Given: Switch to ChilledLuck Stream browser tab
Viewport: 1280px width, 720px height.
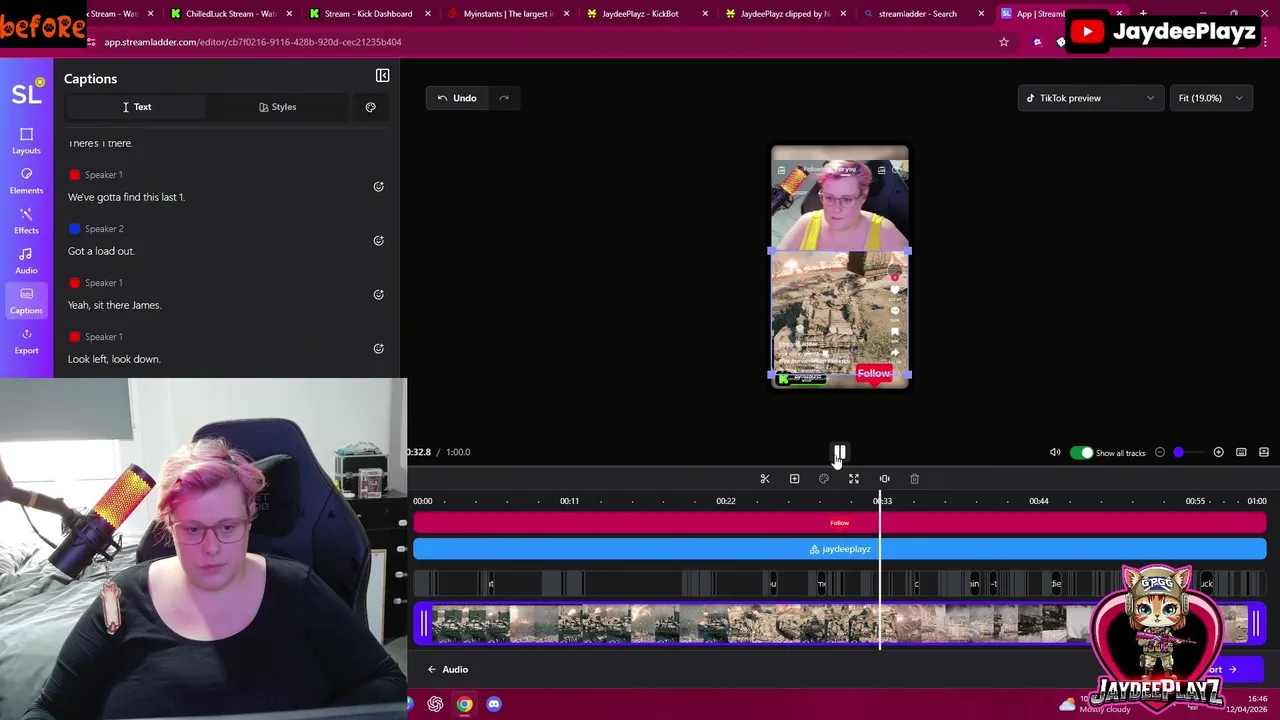Looking at the screenshot, I should pyautogui.click(x=229, y=14).
